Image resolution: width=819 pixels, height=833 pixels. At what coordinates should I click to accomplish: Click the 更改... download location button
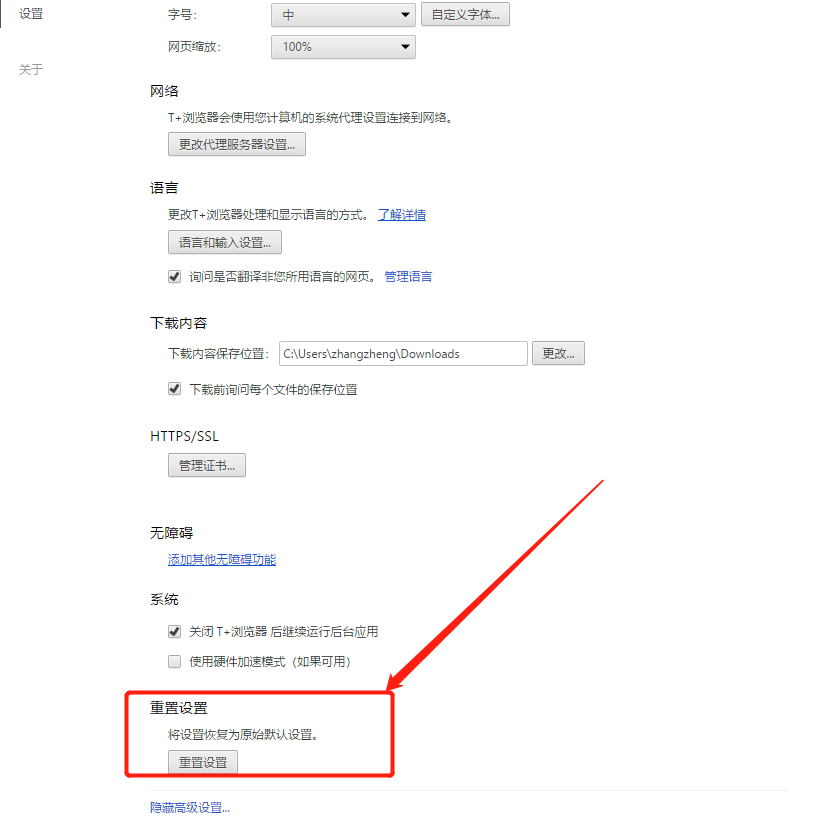point(558,353)
